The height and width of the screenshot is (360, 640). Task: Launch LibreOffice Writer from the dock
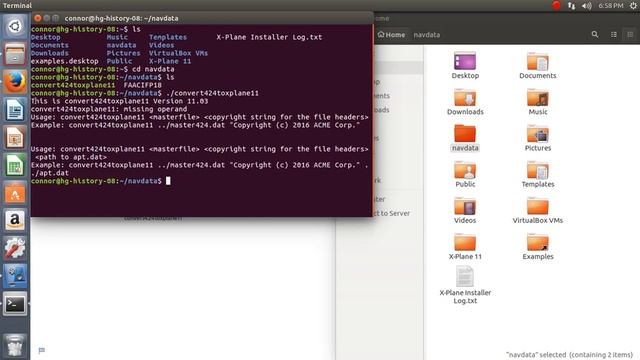coord(15,110)
